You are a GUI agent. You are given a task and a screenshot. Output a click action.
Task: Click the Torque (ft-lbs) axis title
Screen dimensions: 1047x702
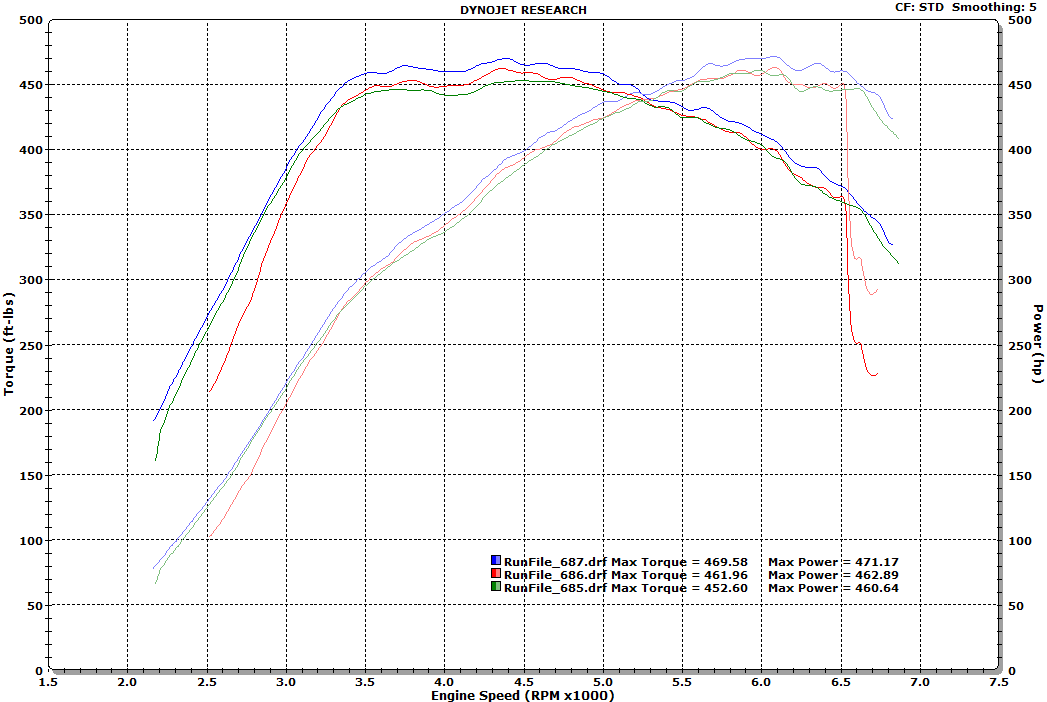10,345
